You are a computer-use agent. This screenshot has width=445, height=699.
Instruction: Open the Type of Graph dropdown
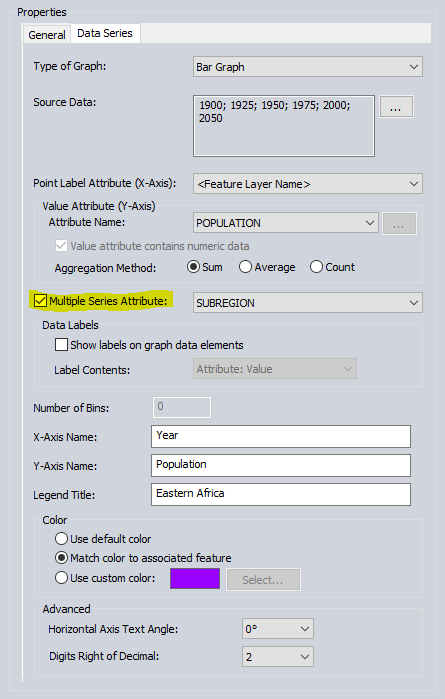(308, 67)
